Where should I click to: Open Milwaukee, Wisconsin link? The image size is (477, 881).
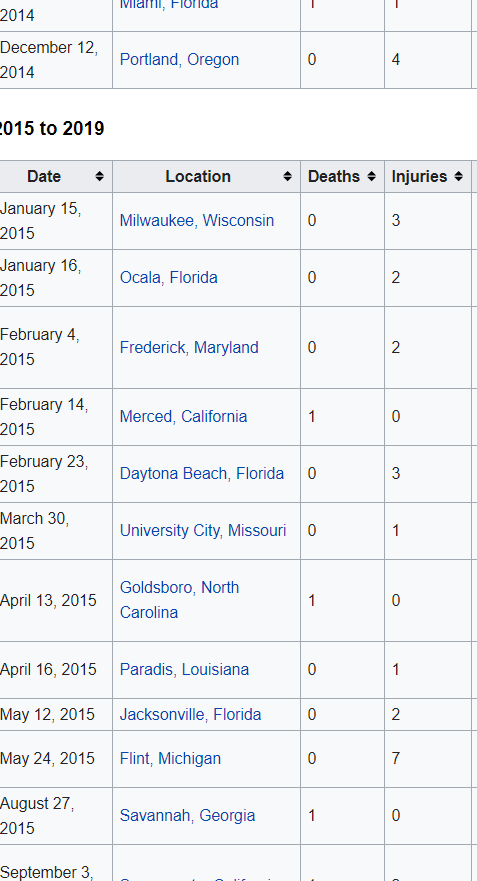click(x=197, y=220)
